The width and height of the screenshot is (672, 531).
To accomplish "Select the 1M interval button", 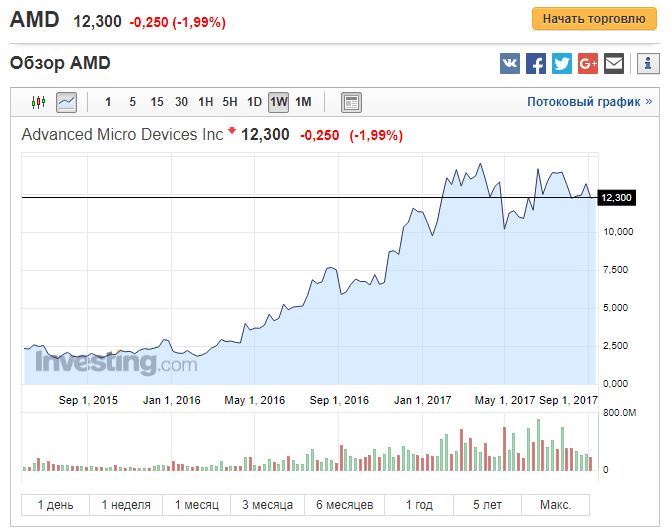I will click(x=303, y=102).
